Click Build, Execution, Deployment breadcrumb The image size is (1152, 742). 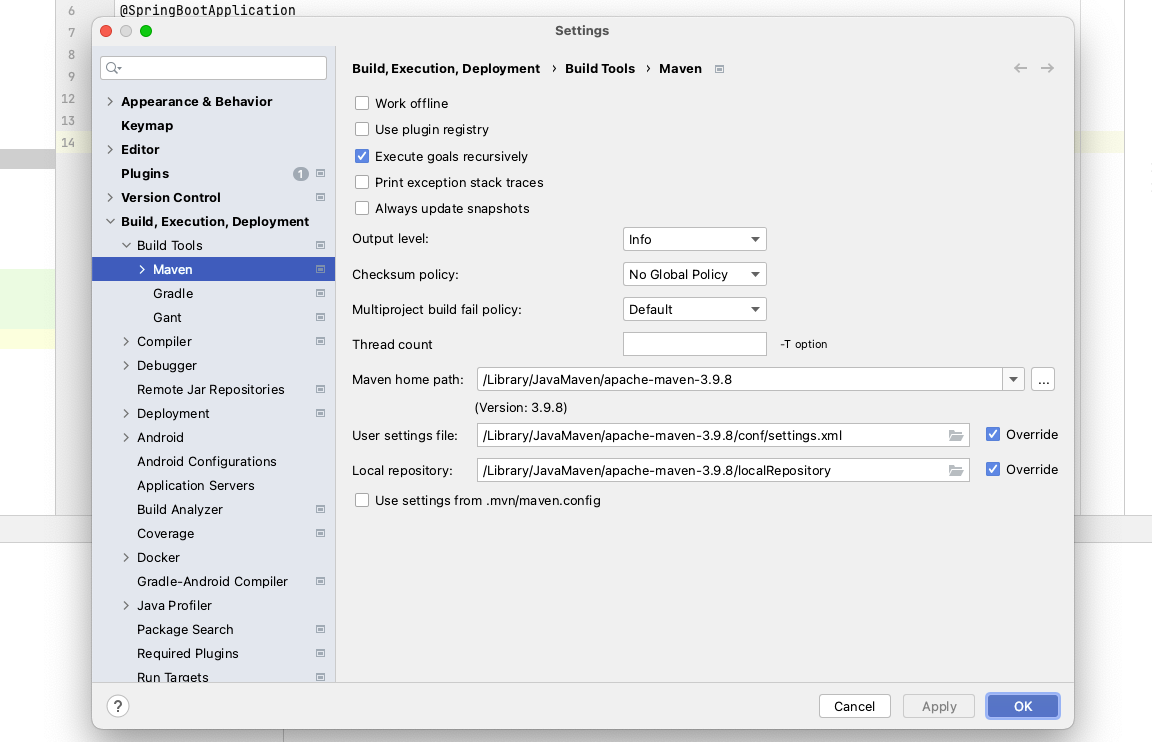[446, 68]
